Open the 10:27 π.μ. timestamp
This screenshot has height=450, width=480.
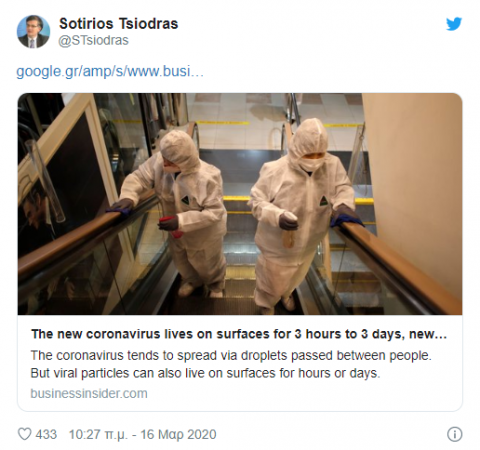click(x=98, y=435)
